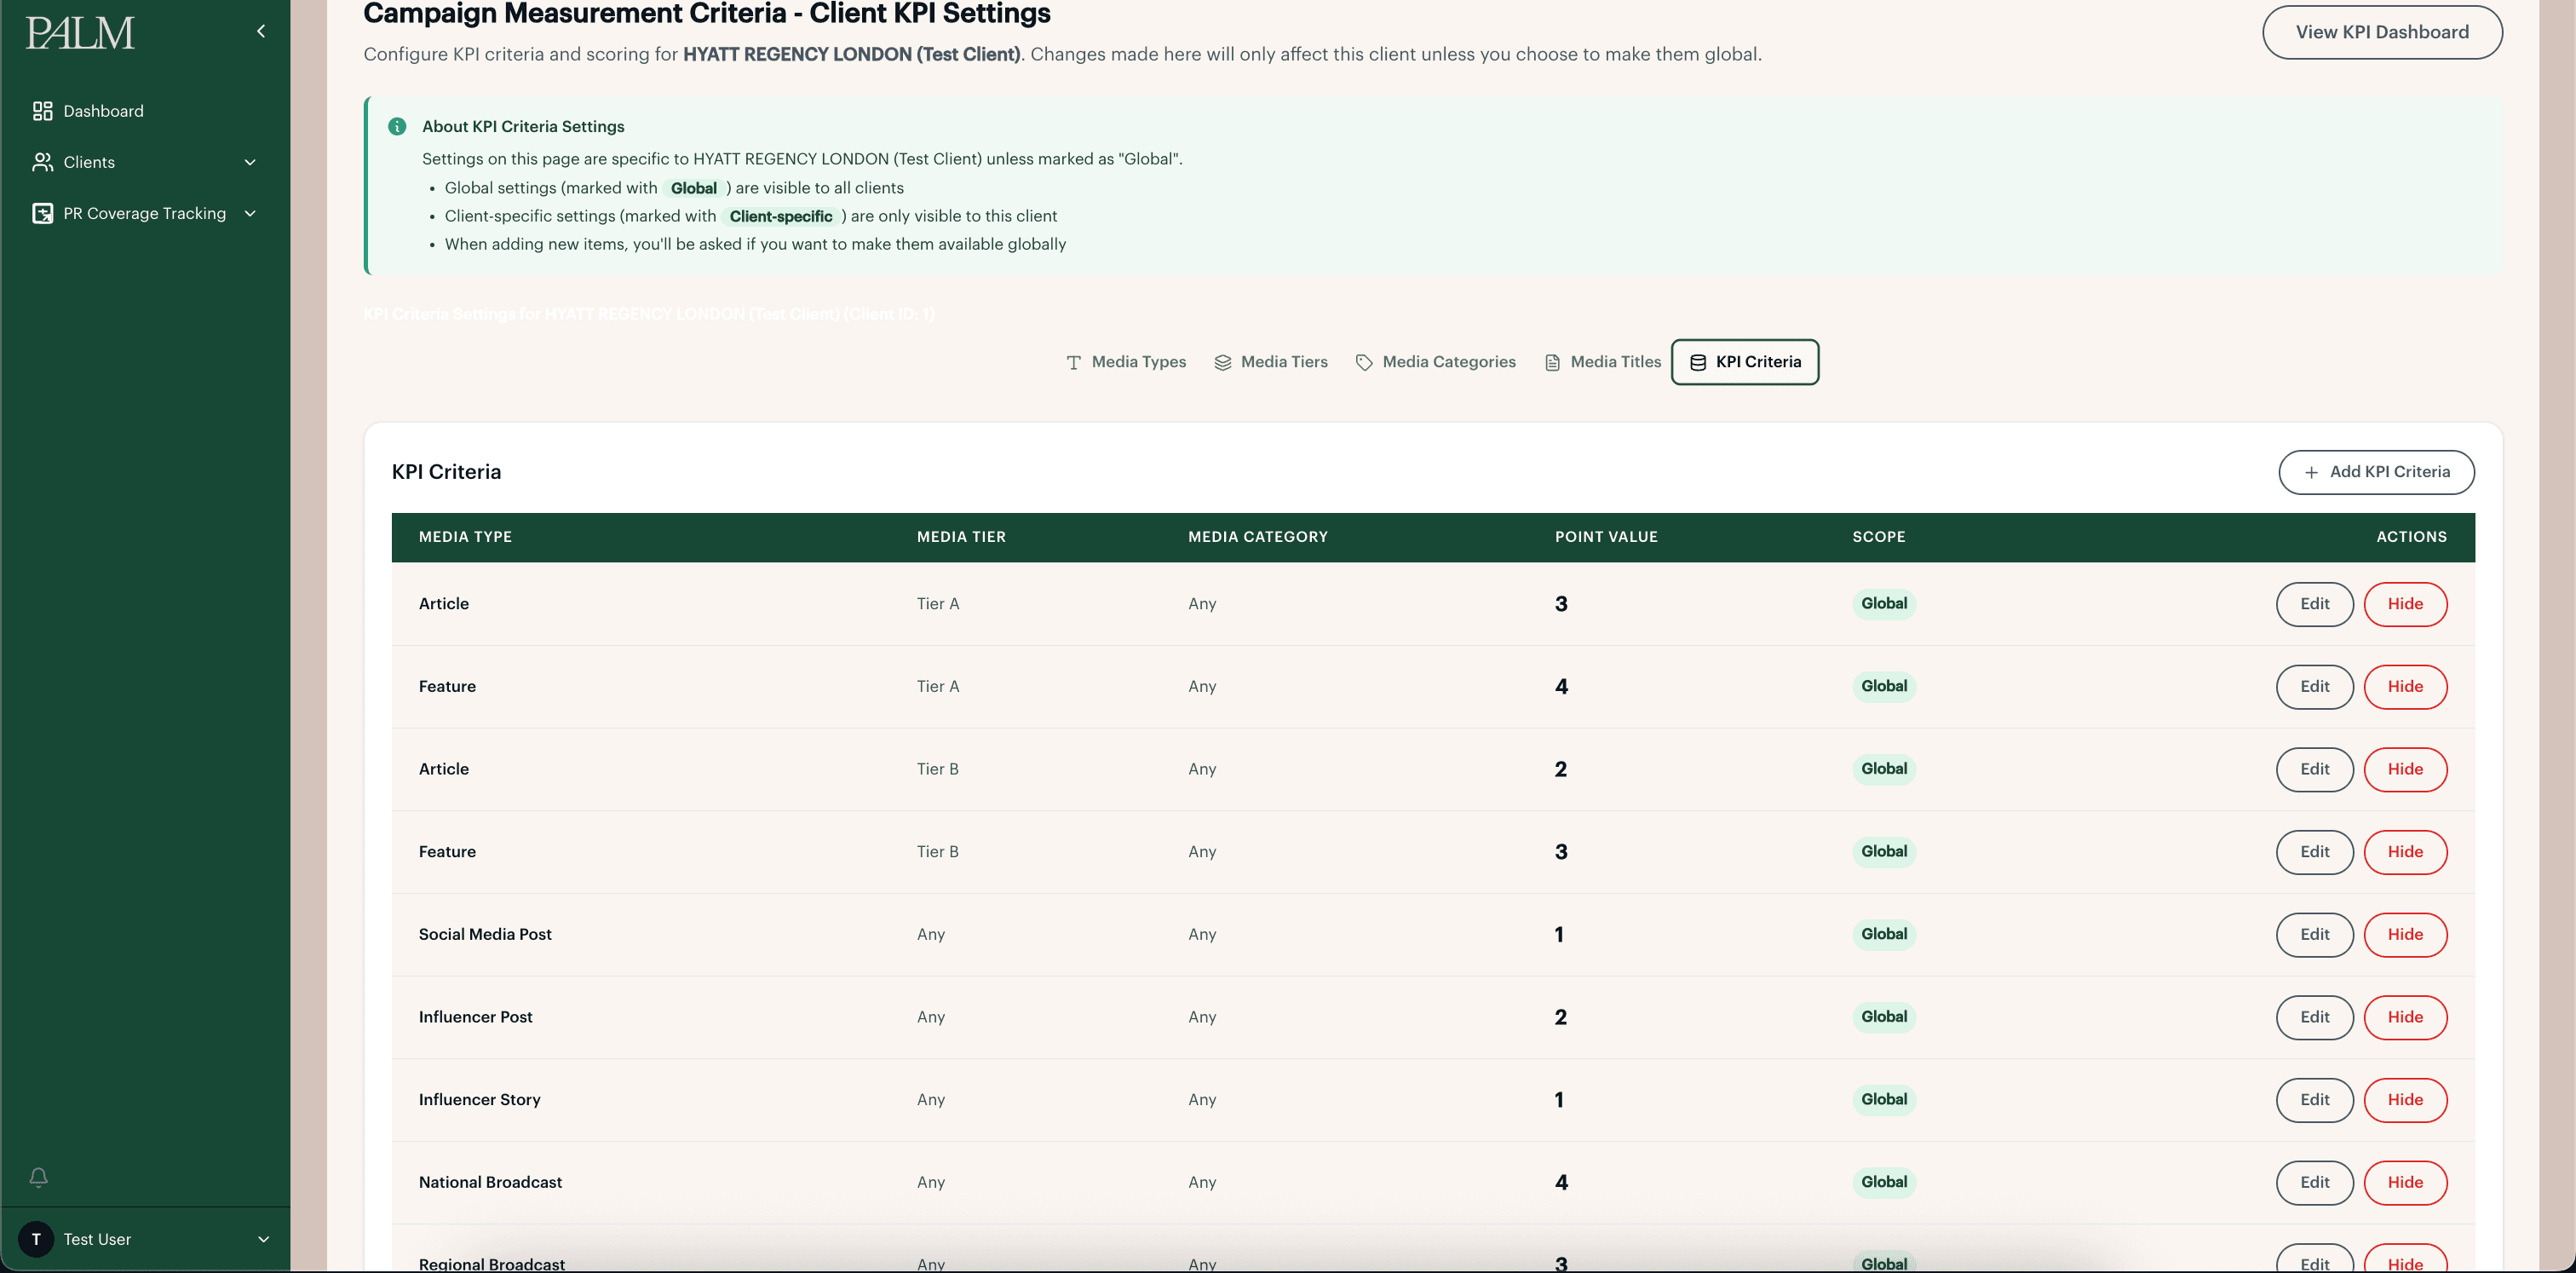2576x1273 pixels.
Task: Open View KPI Dashboard
Action: click(2382, 32)
